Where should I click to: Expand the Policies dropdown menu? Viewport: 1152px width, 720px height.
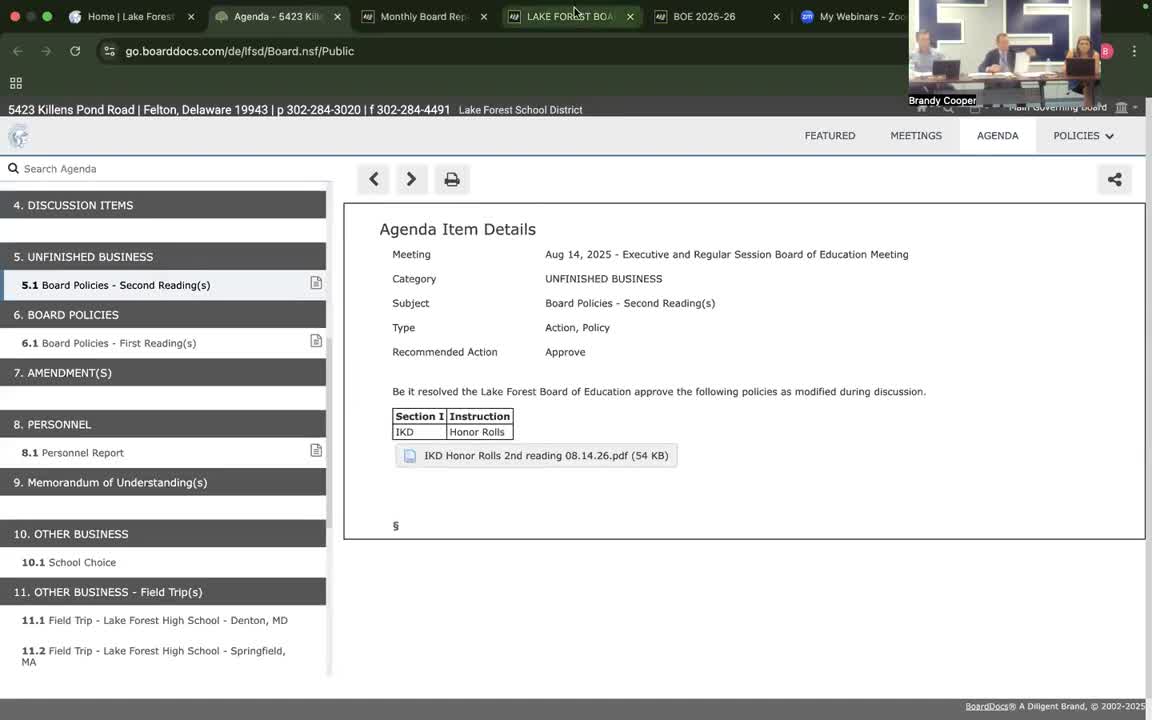(x=1083, y=136)
